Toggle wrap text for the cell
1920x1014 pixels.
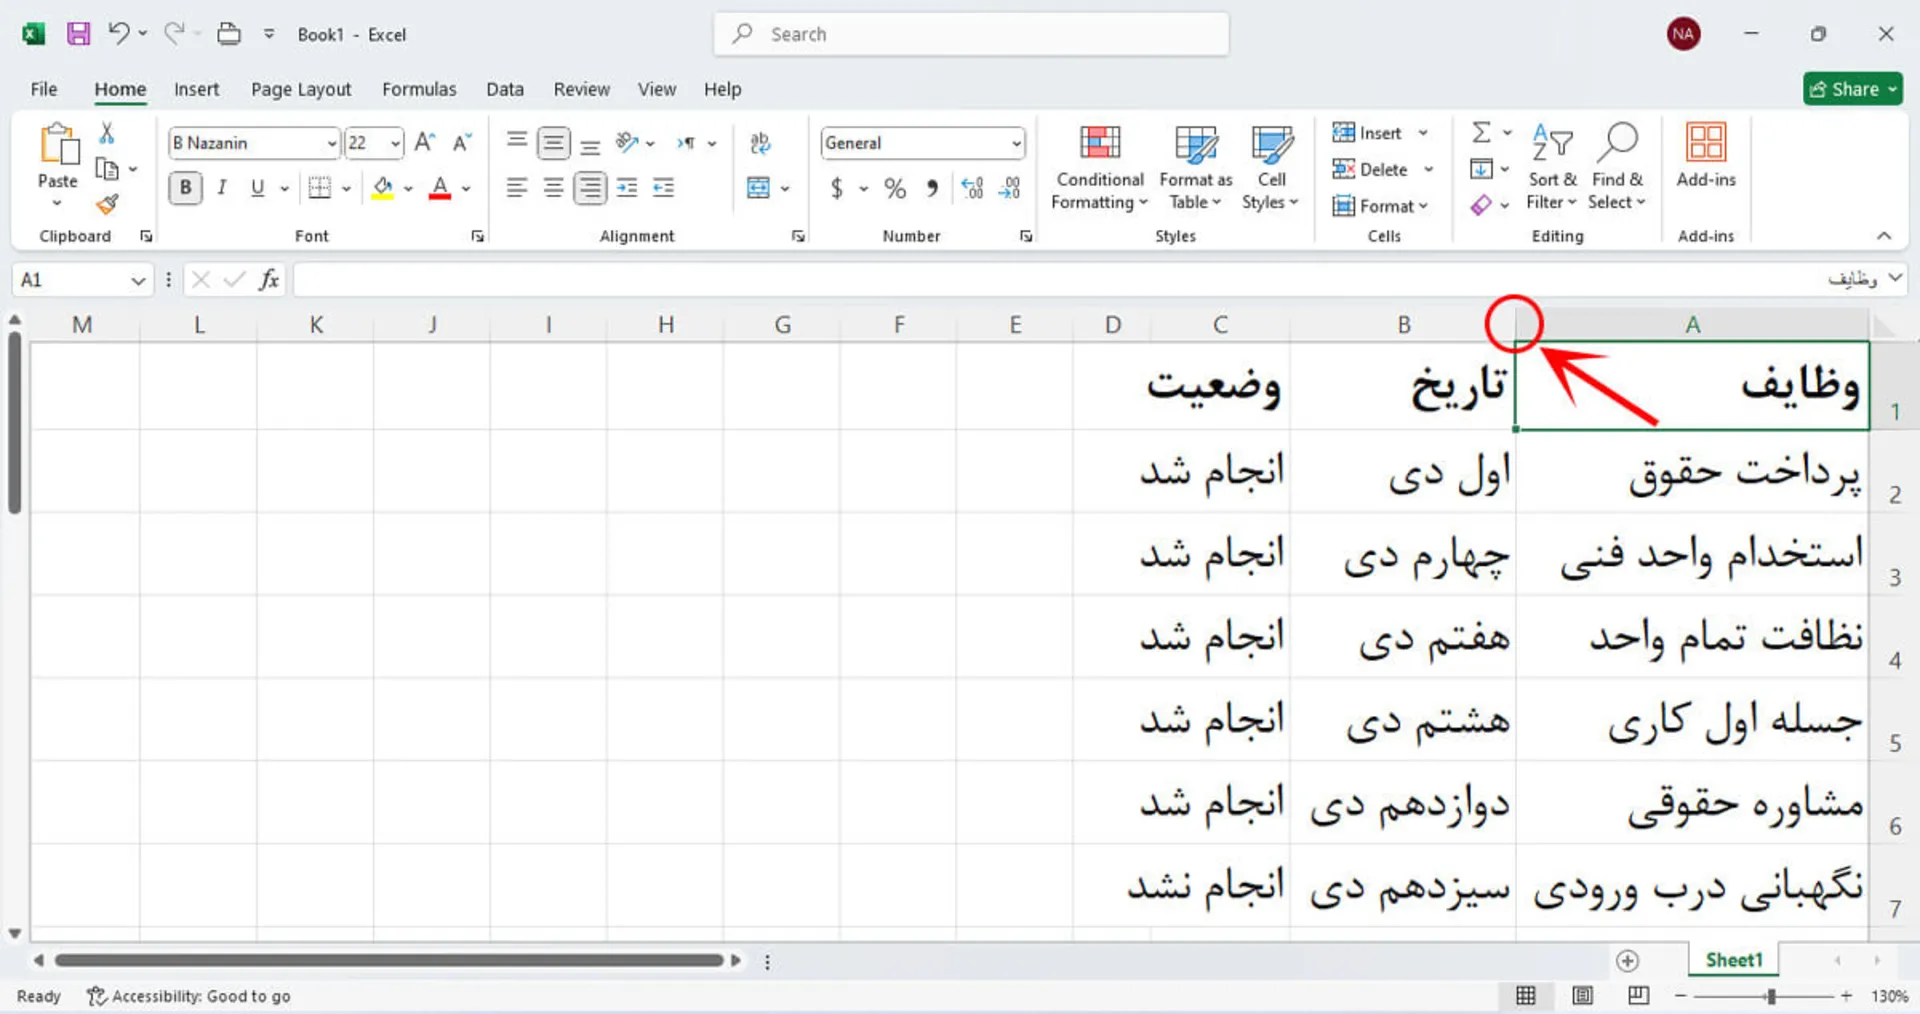[x=761, y=143]
